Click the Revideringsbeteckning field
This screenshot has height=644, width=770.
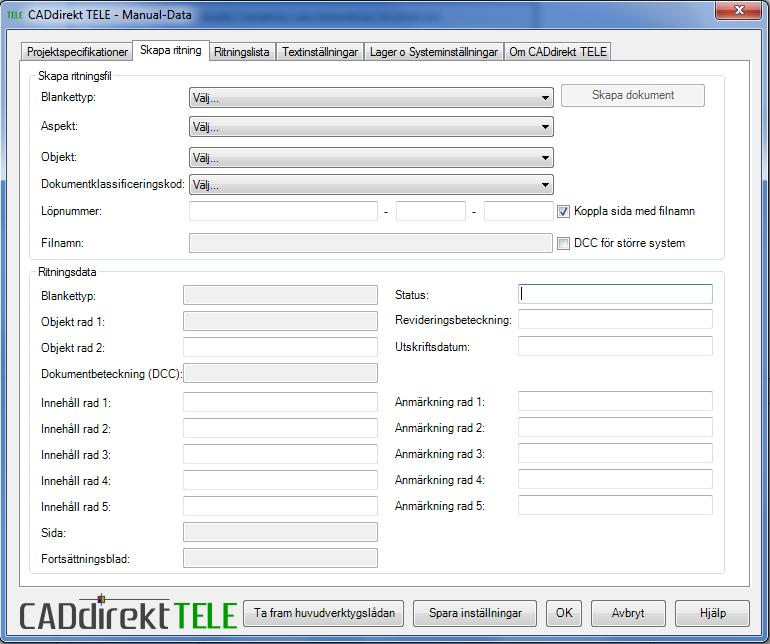(615, 319)
